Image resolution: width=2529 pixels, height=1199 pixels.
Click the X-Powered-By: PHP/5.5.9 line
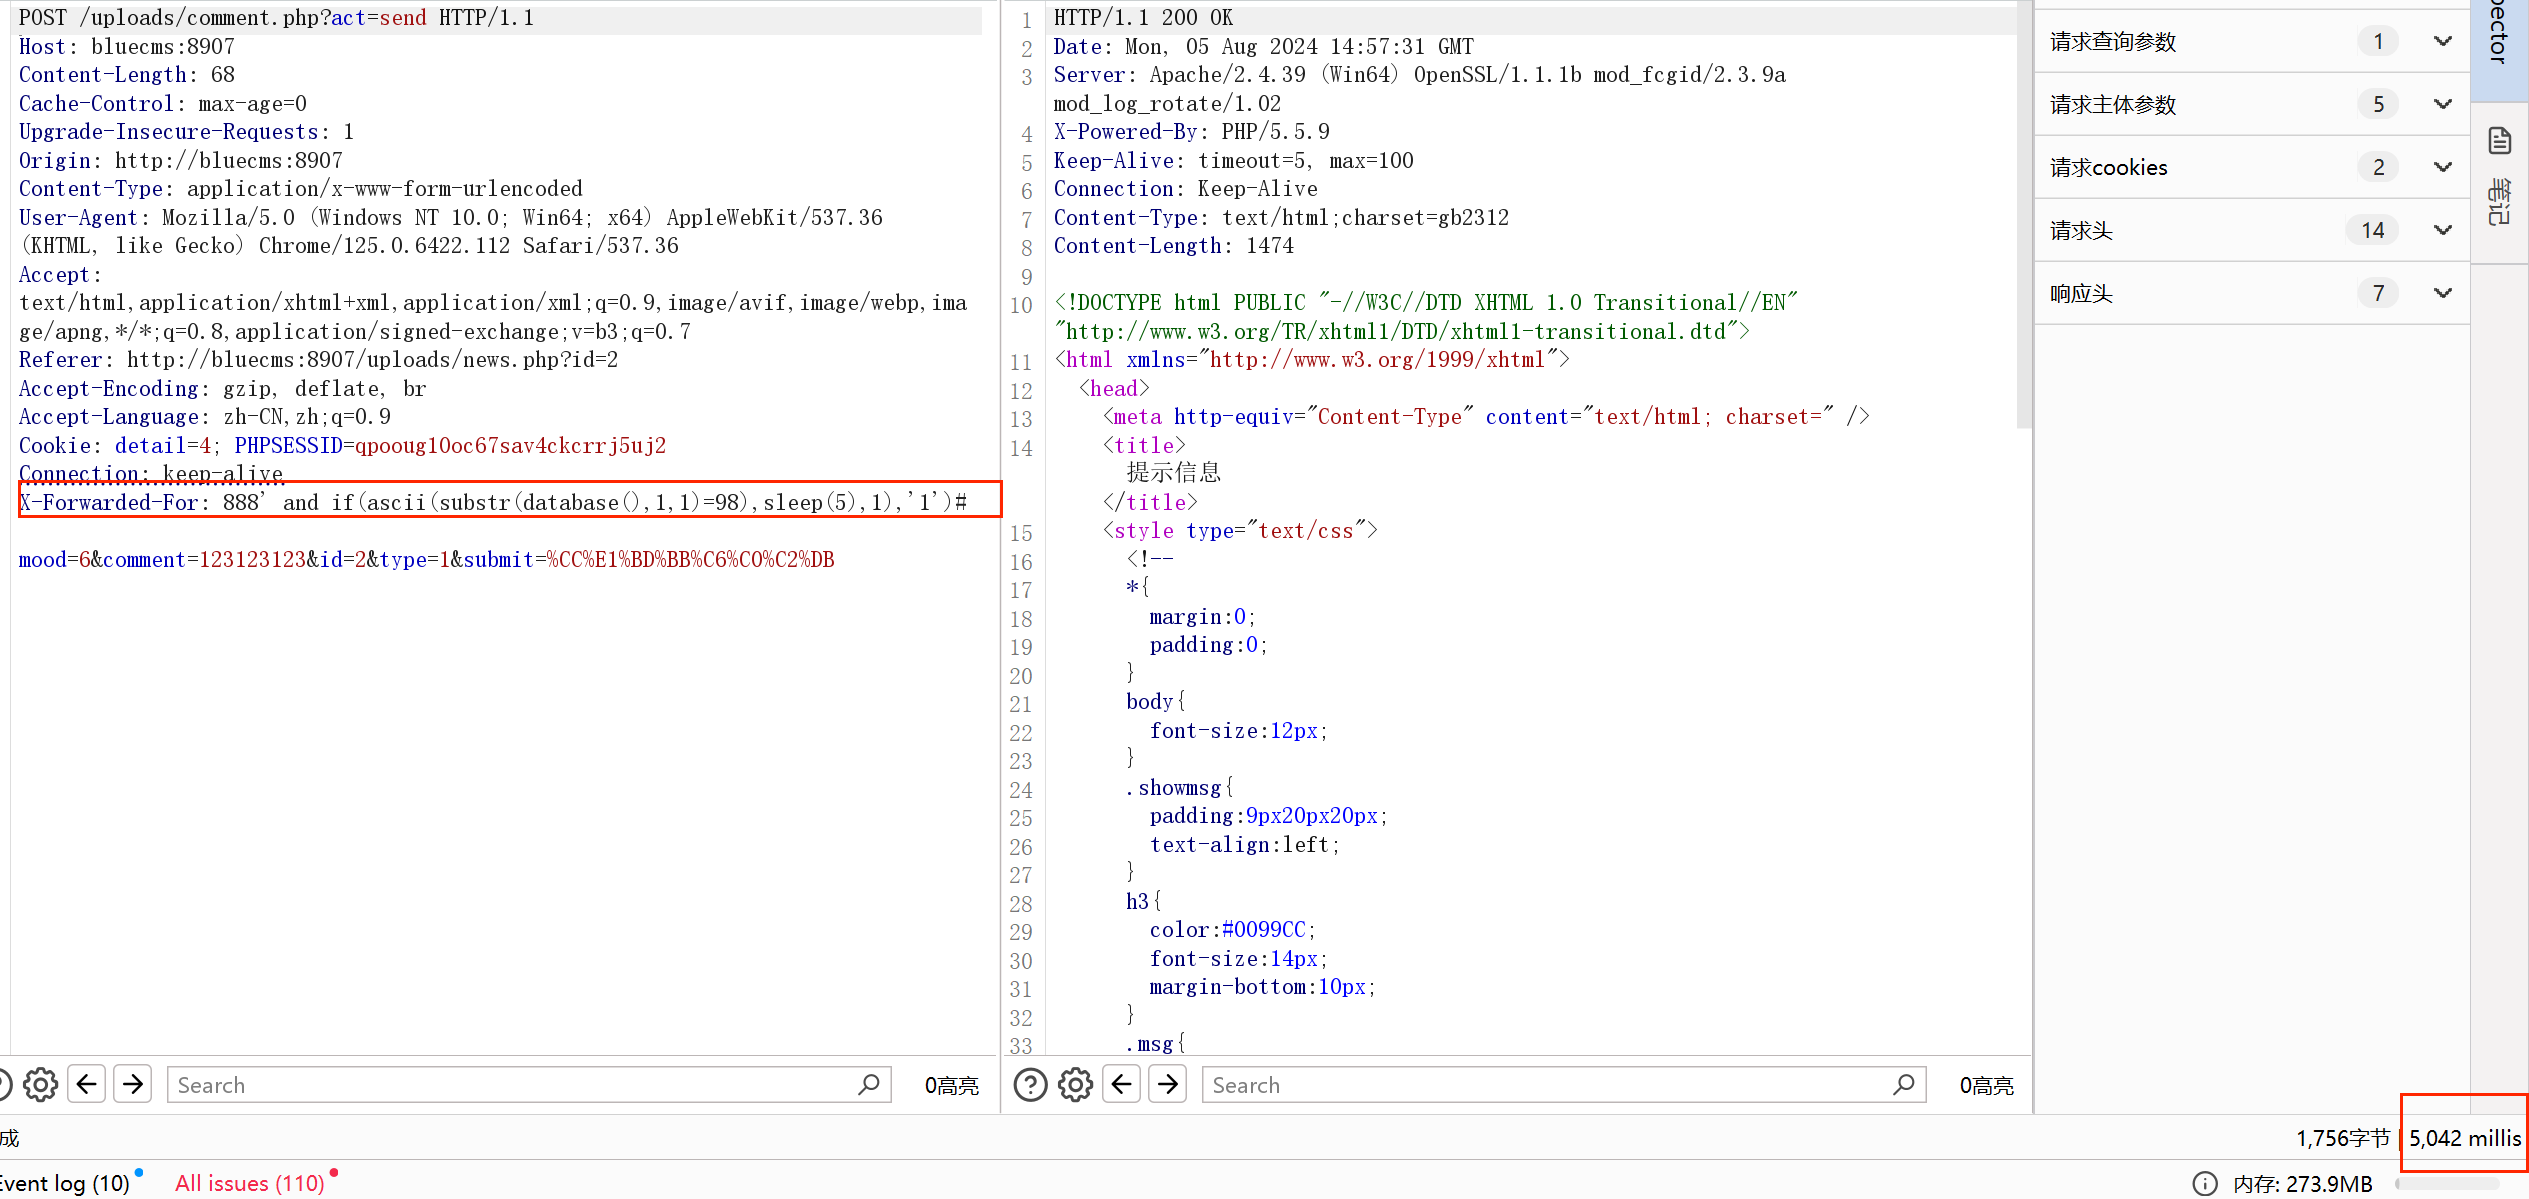(x=1191, y=131)
